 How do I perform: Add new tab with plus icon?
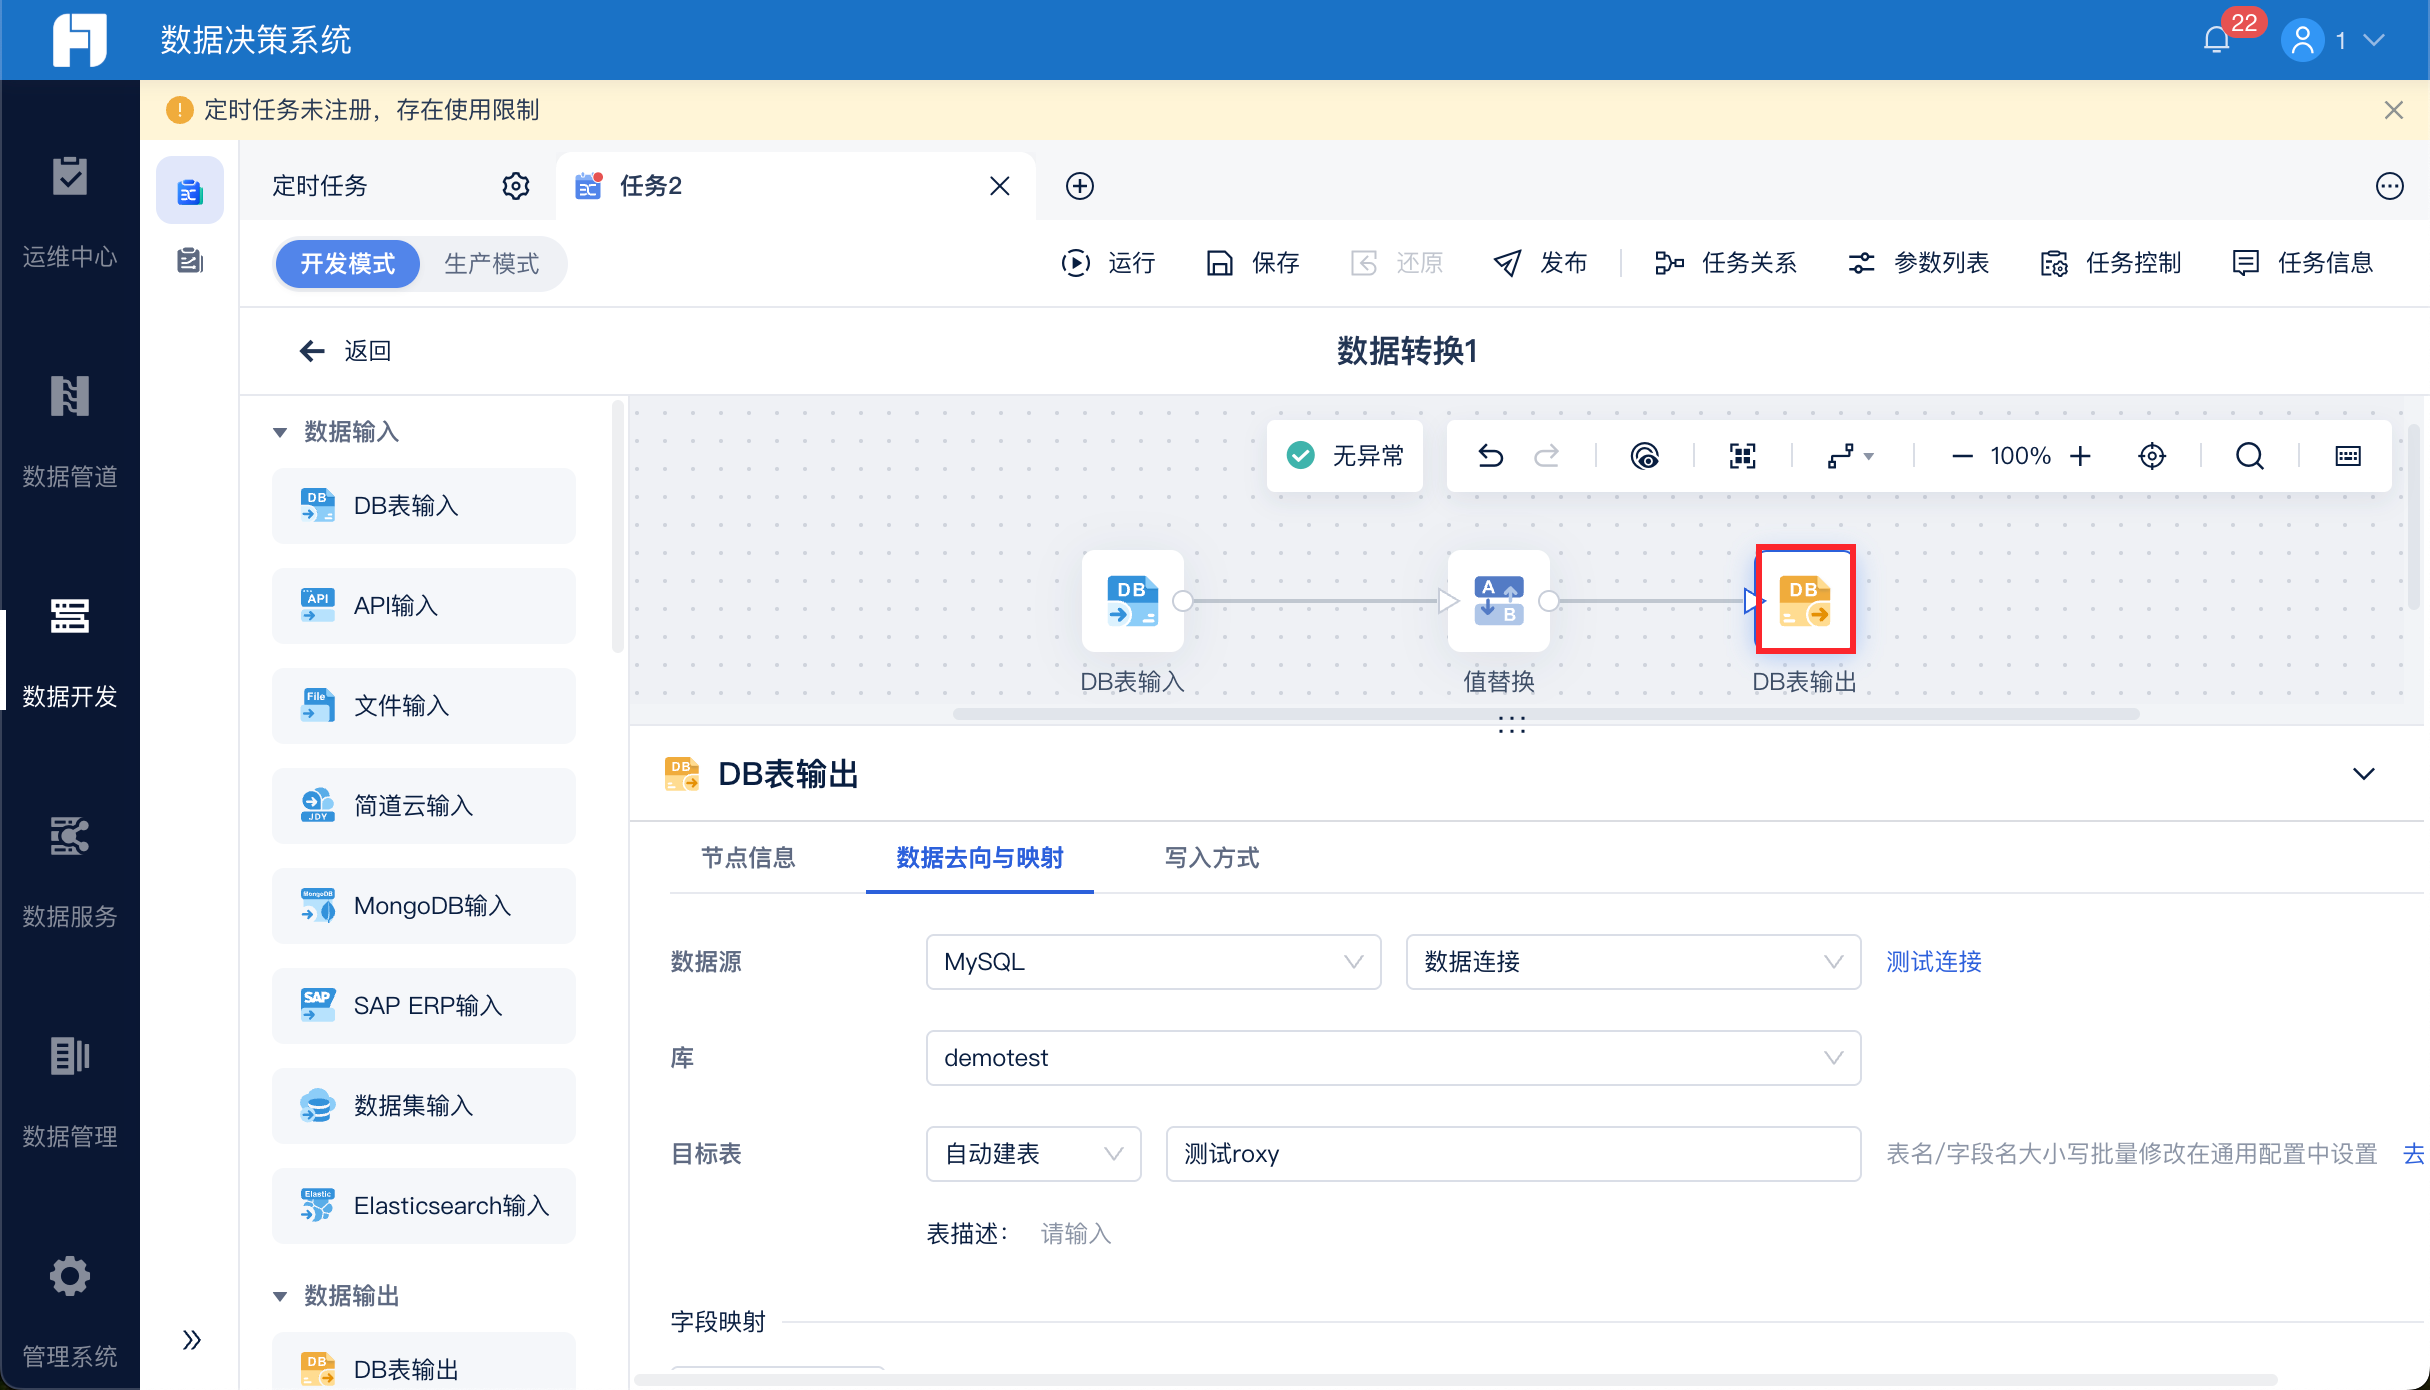click(x=1079, y=186)
